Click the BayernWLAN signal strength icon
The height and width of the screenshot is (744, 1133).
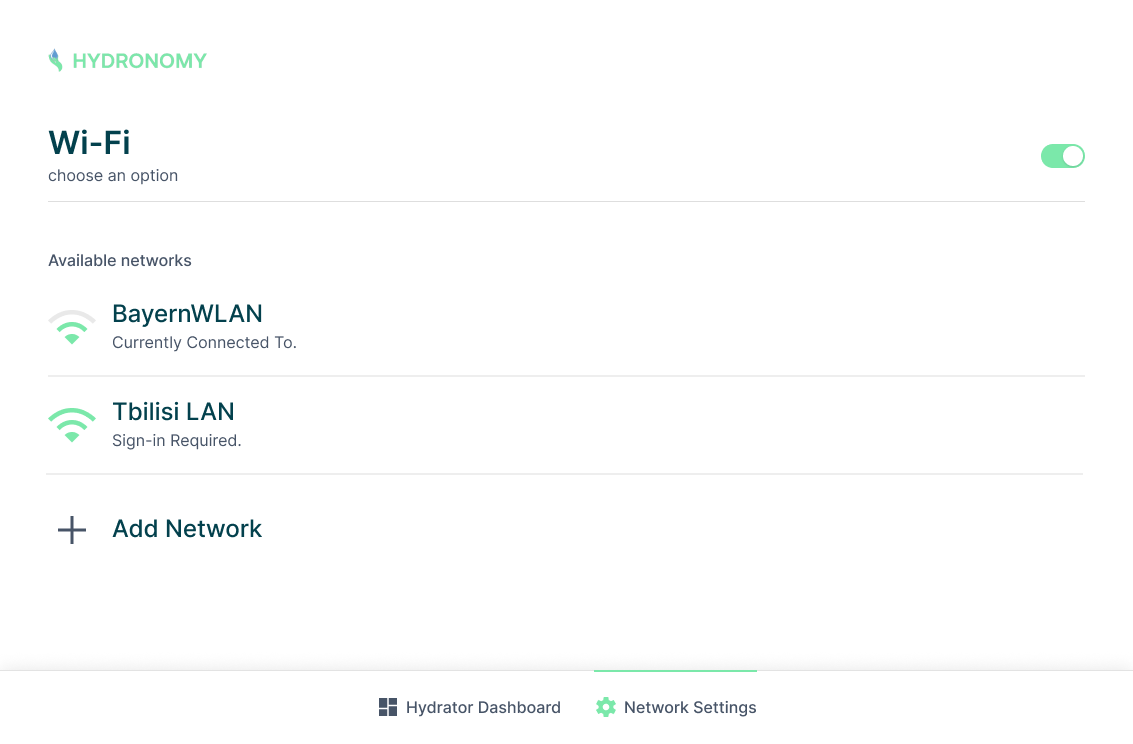[x=72, y=327]
